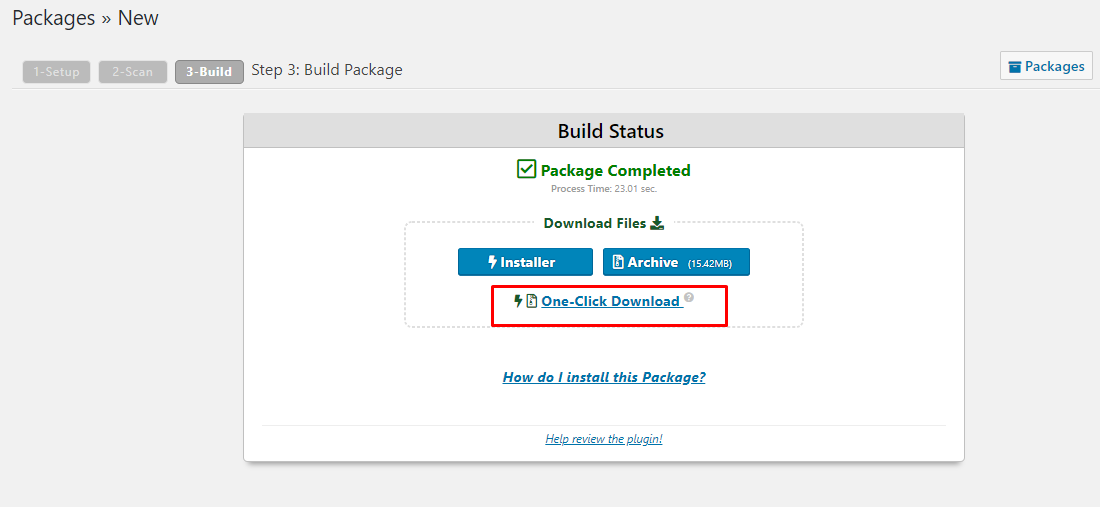Click the archive box icon in Packages button
This screenshot has width=1100, height=507.
coord(1015,67)
